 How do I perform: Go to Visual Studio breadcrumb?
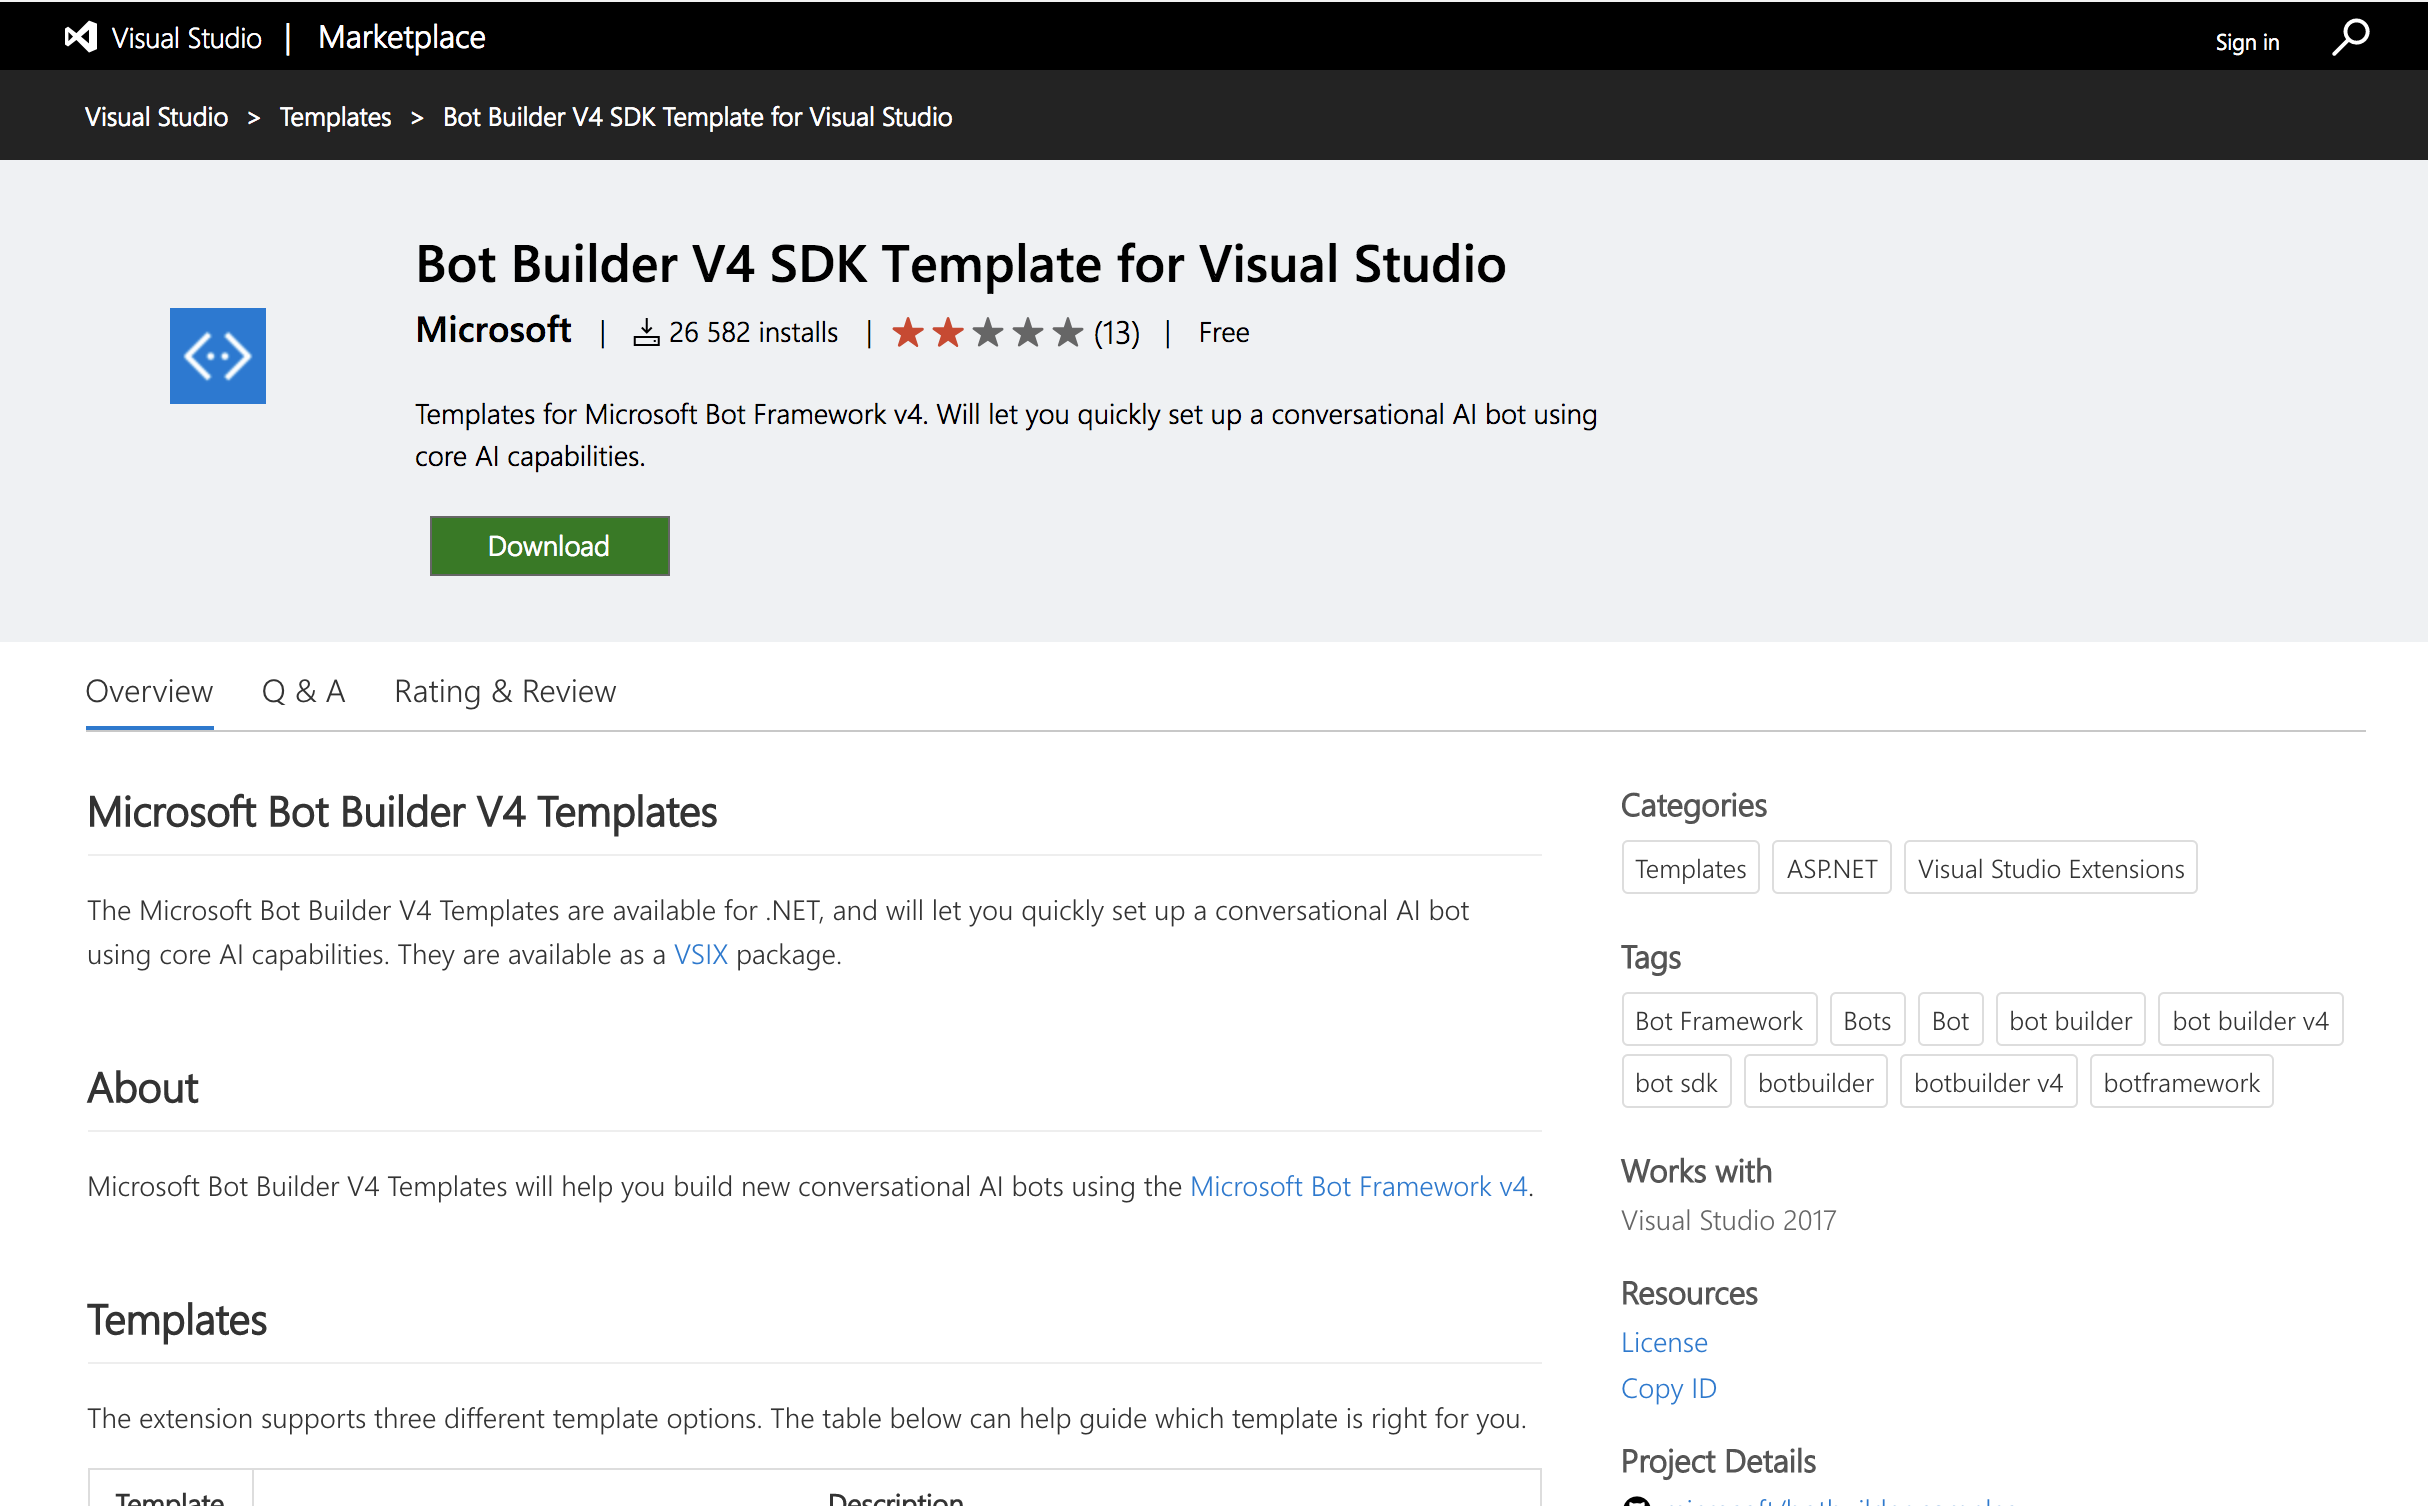point(156,117)
